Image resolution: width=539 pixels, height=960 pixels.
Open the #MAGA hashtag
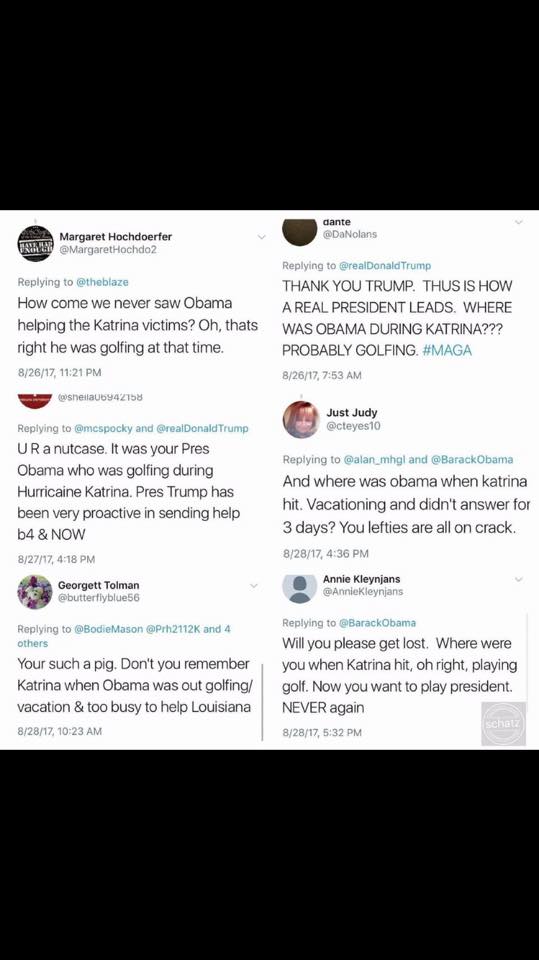pos(447,350)
